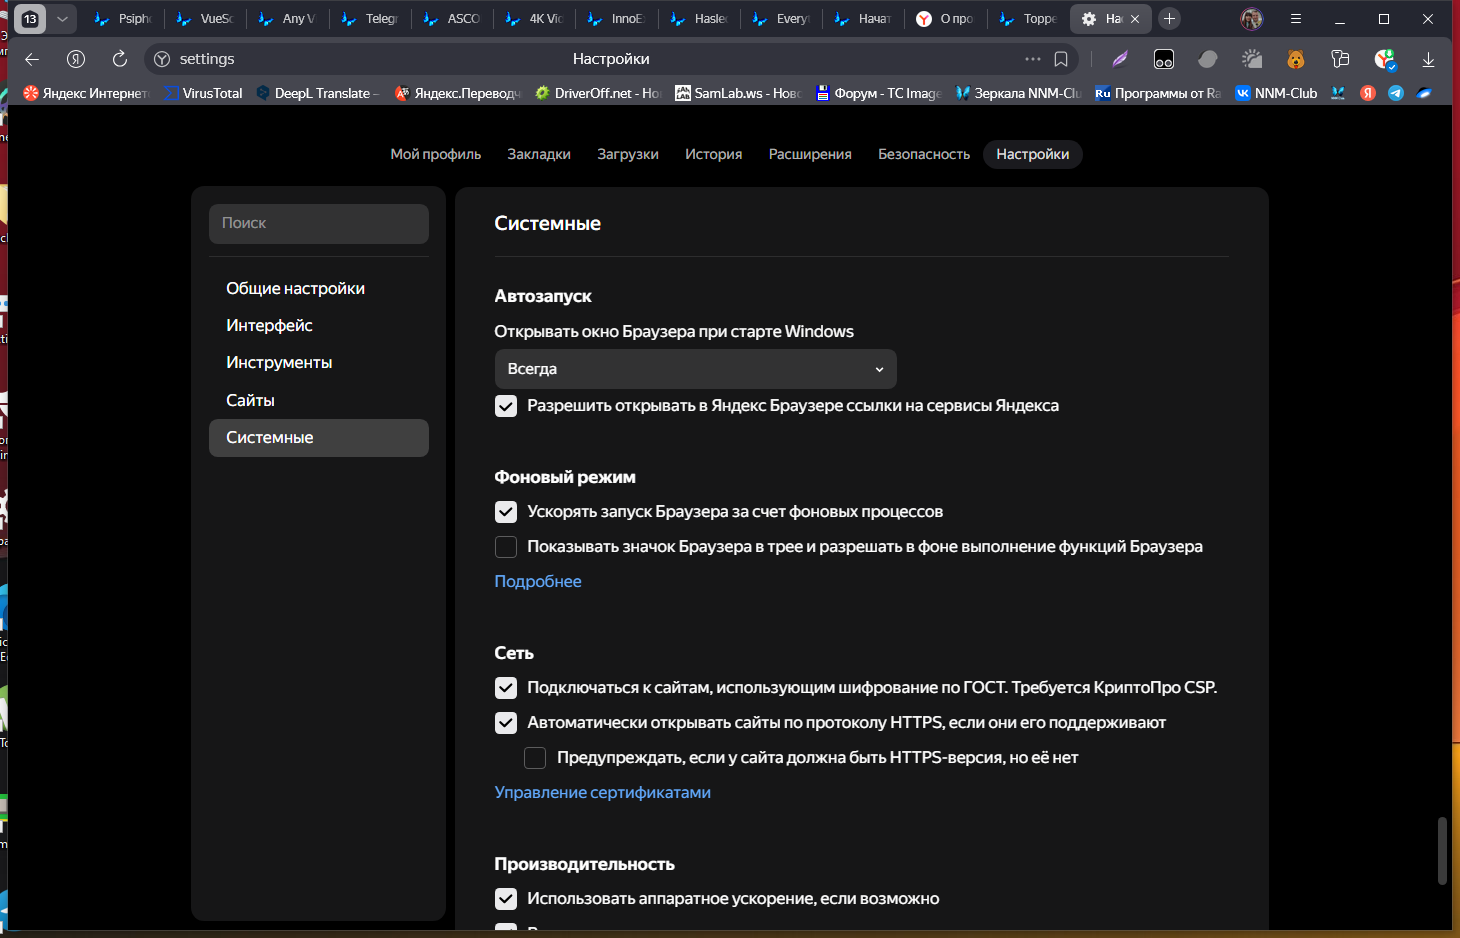
Task: Uncheck 'Ускорять запуск Браузера за счет фоновых процессов'
Action: pos(506,512)
